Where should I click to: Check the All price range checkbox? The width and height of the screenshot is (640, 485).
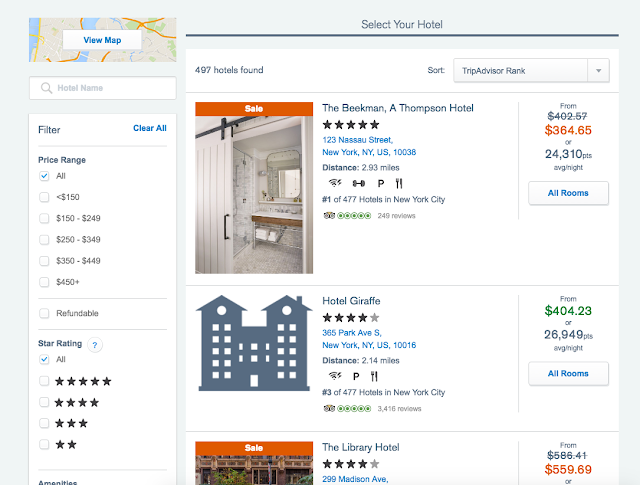44,176
